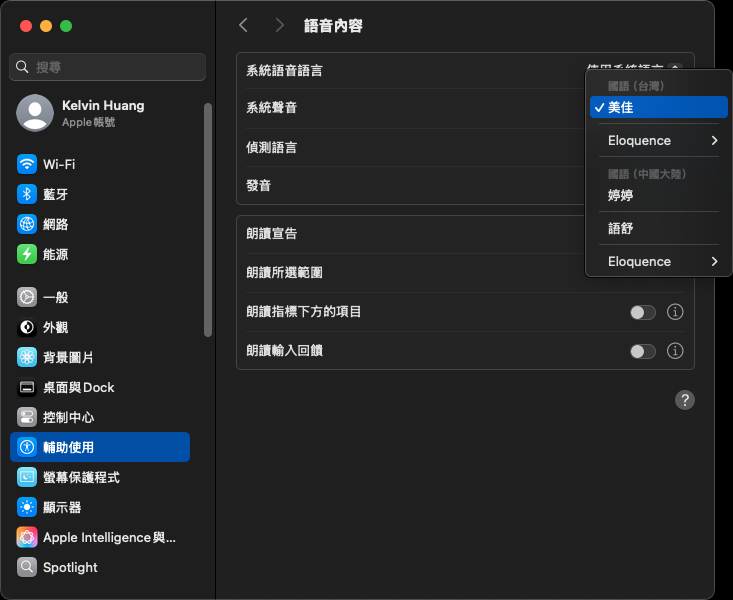This screenshot has width=733, height=600.
Task: Click the back navigation arrow
Action: 243,25
